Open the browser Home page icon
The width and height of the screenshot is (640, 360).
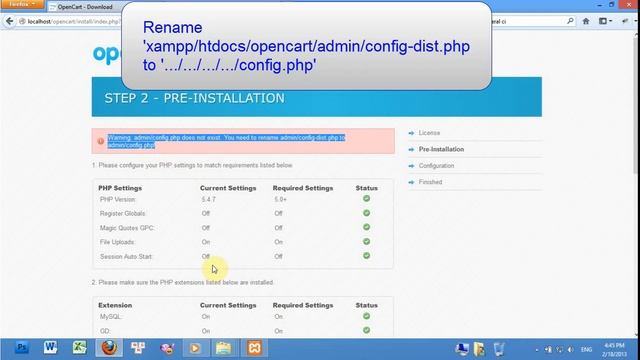(x=586, y=21)
